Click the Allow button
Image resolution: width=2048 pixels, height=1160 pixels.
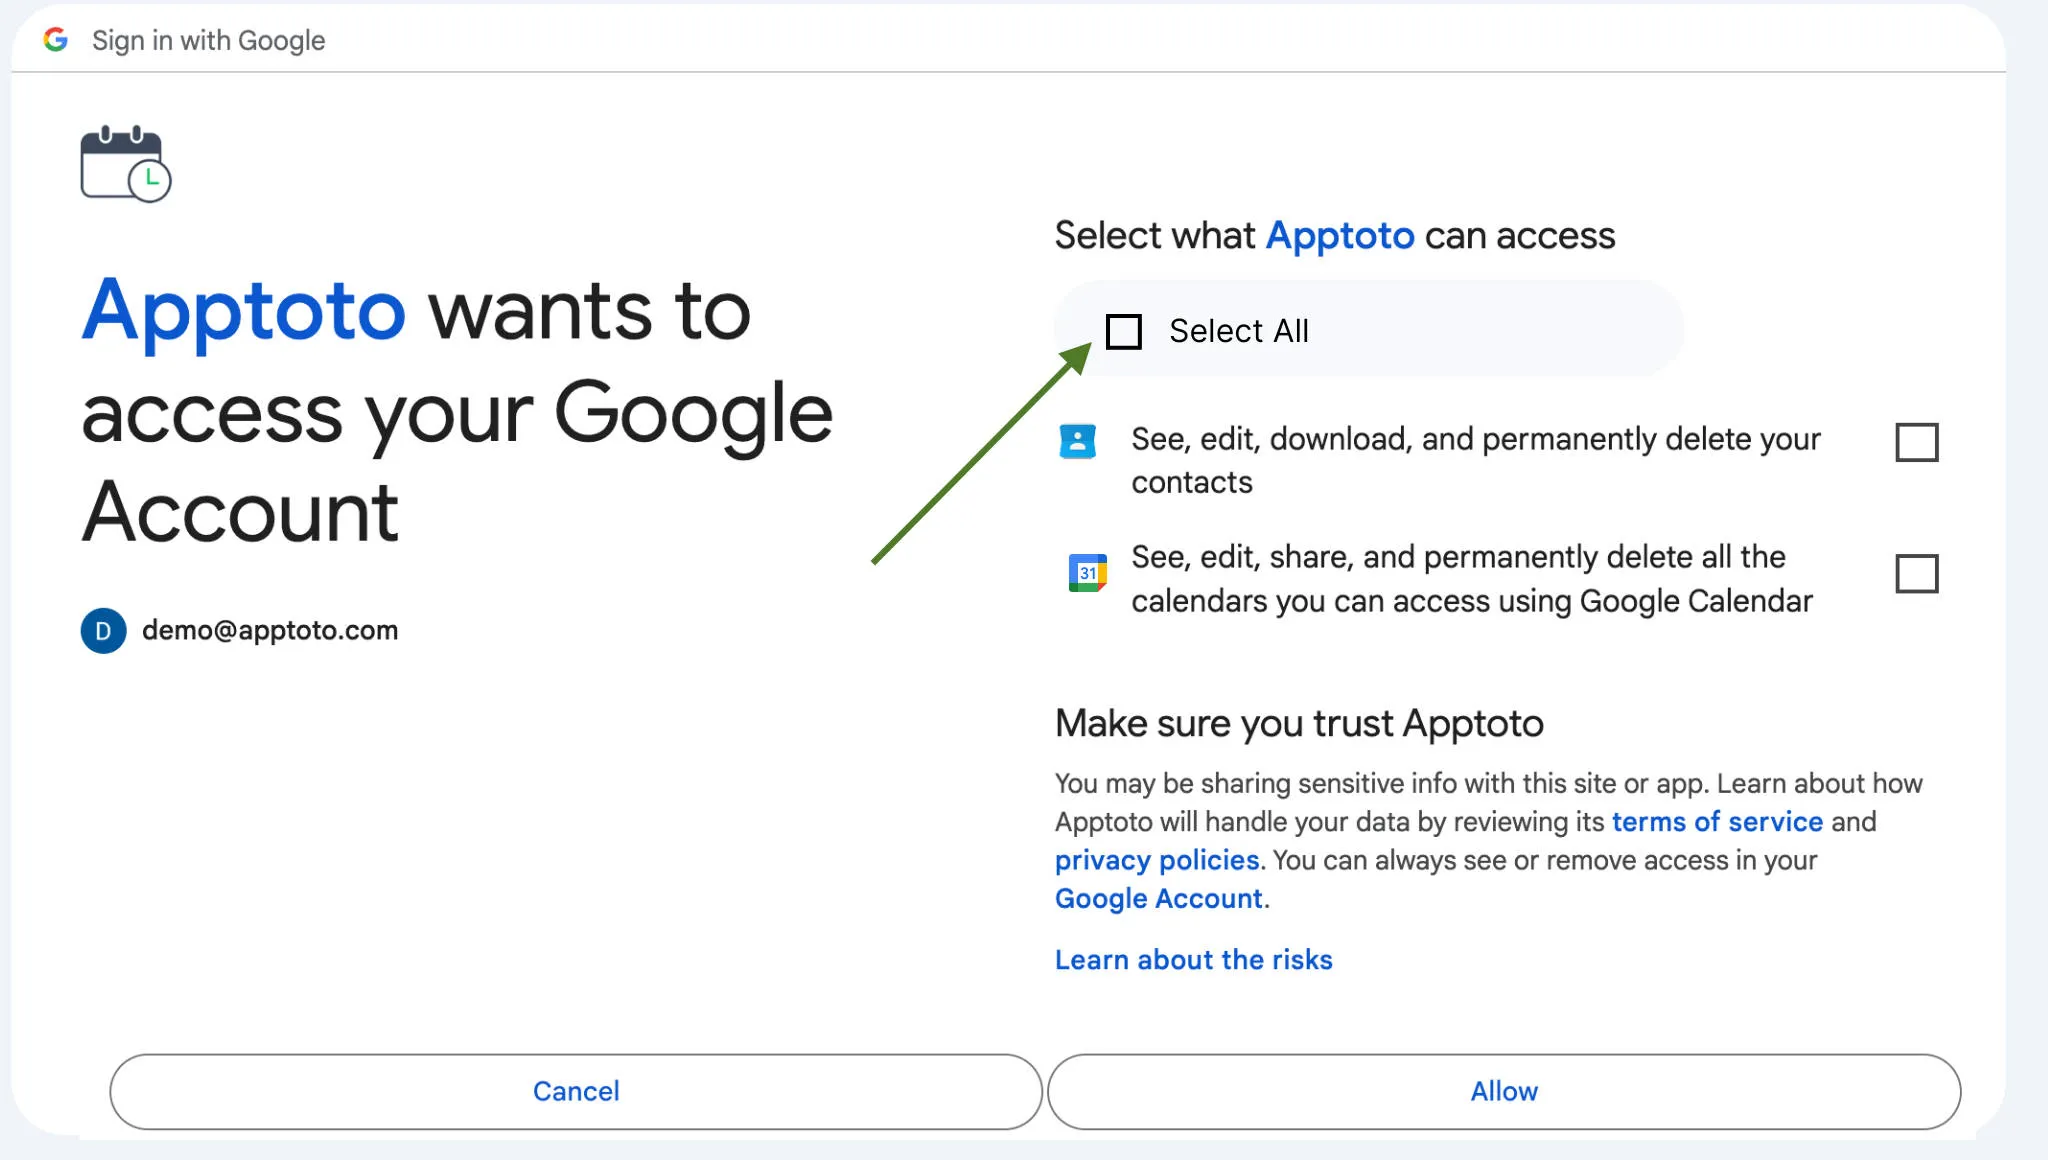click(1503, 1091)
